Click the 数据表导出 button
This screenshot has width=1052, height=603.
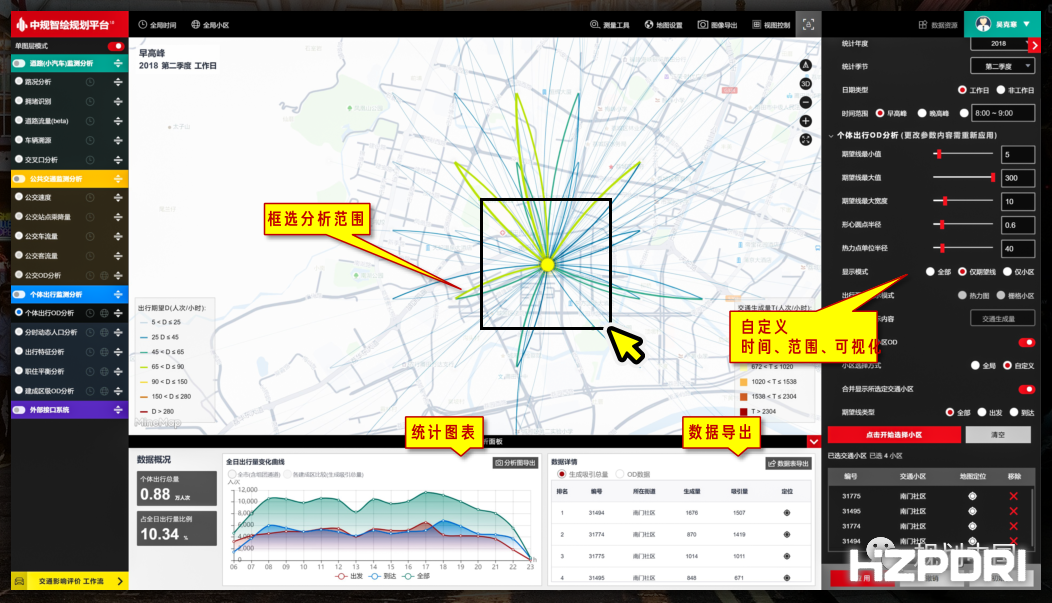coord(789,464)
